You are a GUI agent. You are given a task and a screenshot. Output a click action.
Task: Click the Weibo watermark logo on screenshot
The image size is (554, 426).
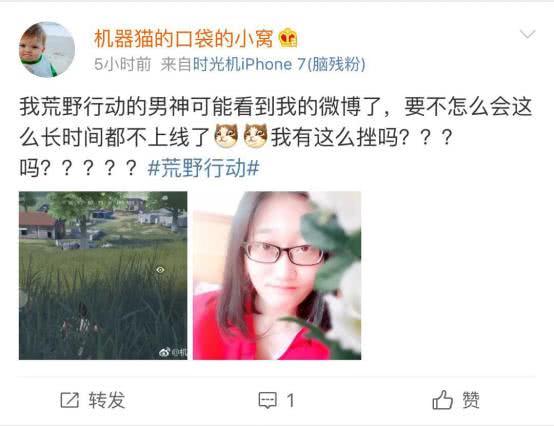[164, 352]
